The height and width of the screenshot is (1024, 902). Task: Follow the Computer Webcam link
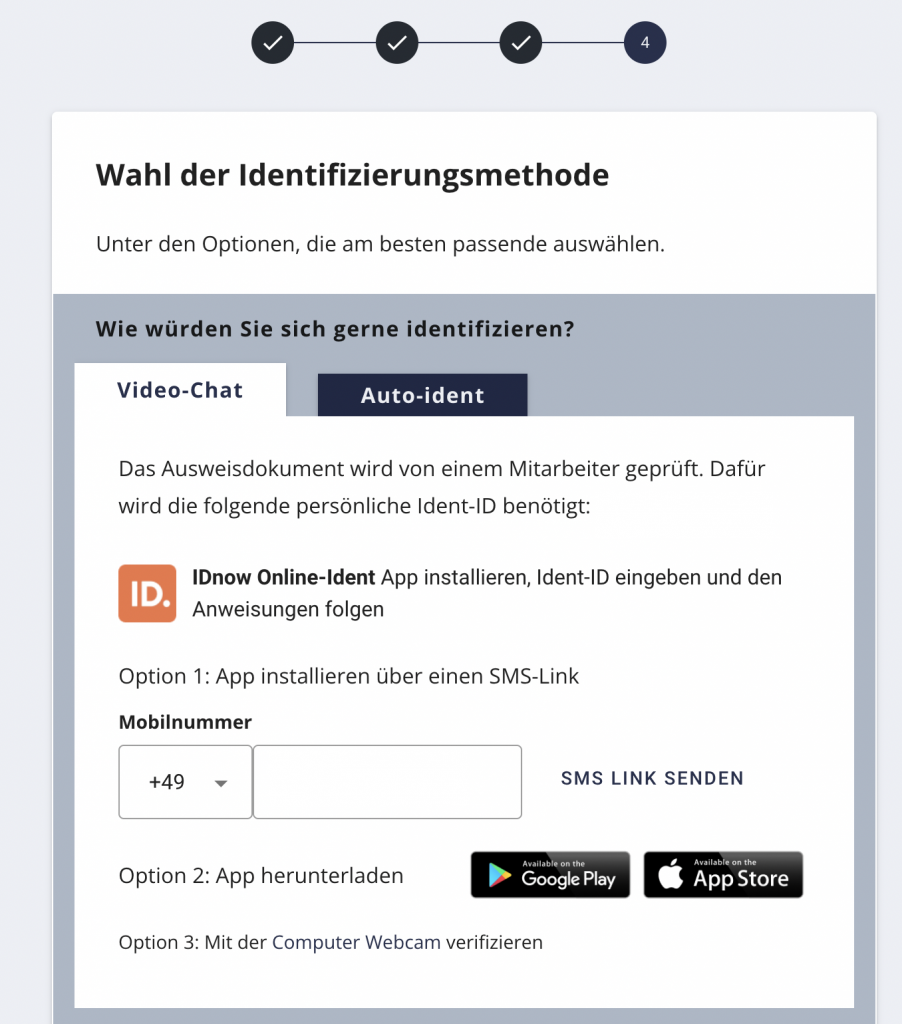[356, 942]
